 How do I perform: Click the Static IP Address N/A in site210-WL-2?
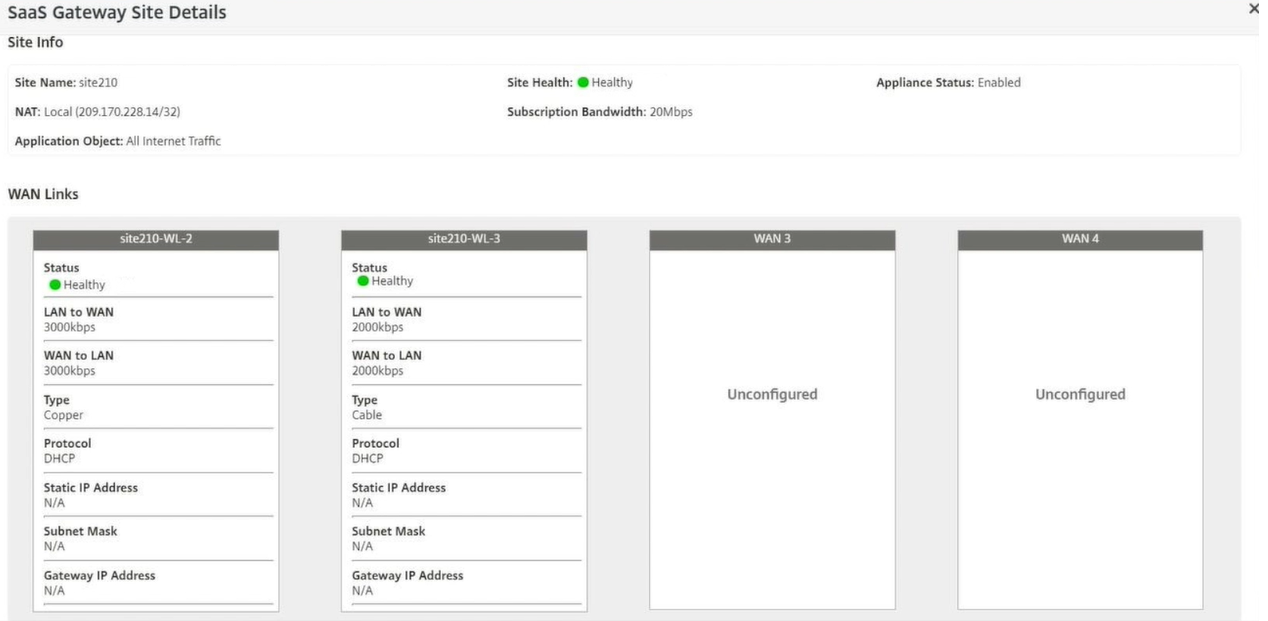[54, 503]
